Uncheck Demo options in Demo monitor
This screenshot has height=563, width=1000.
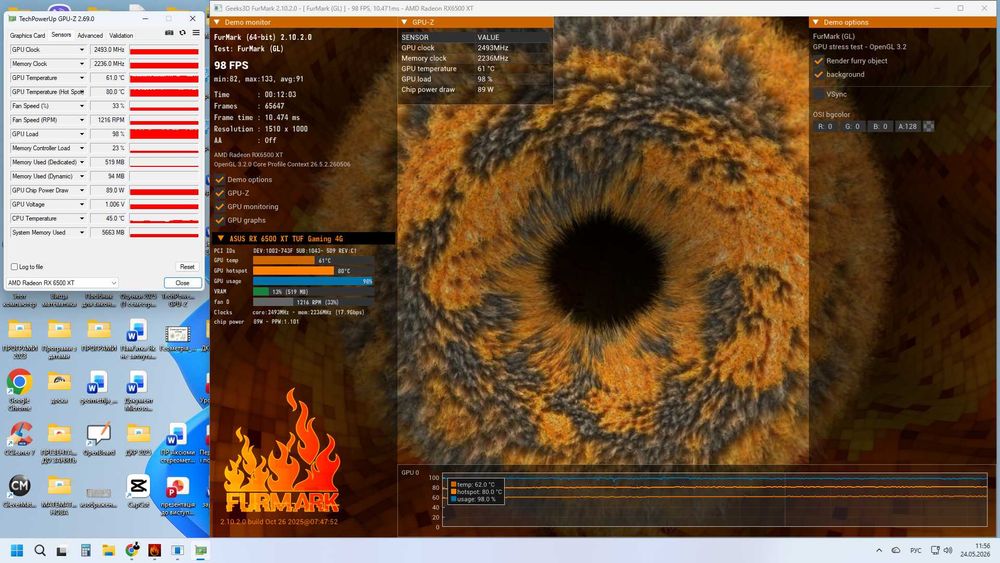pyautogui.click(x=220, y=179)
